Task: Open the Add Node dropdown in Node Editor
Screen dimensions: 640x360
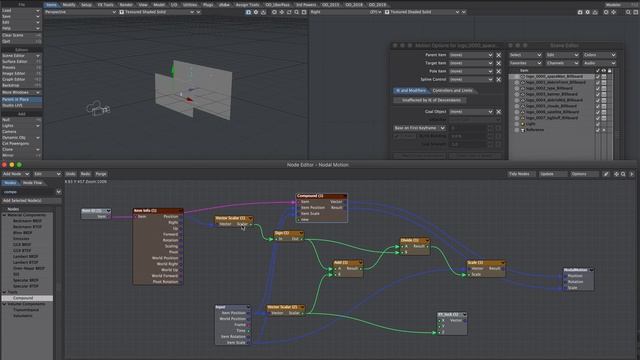Action: click(16, 174)
